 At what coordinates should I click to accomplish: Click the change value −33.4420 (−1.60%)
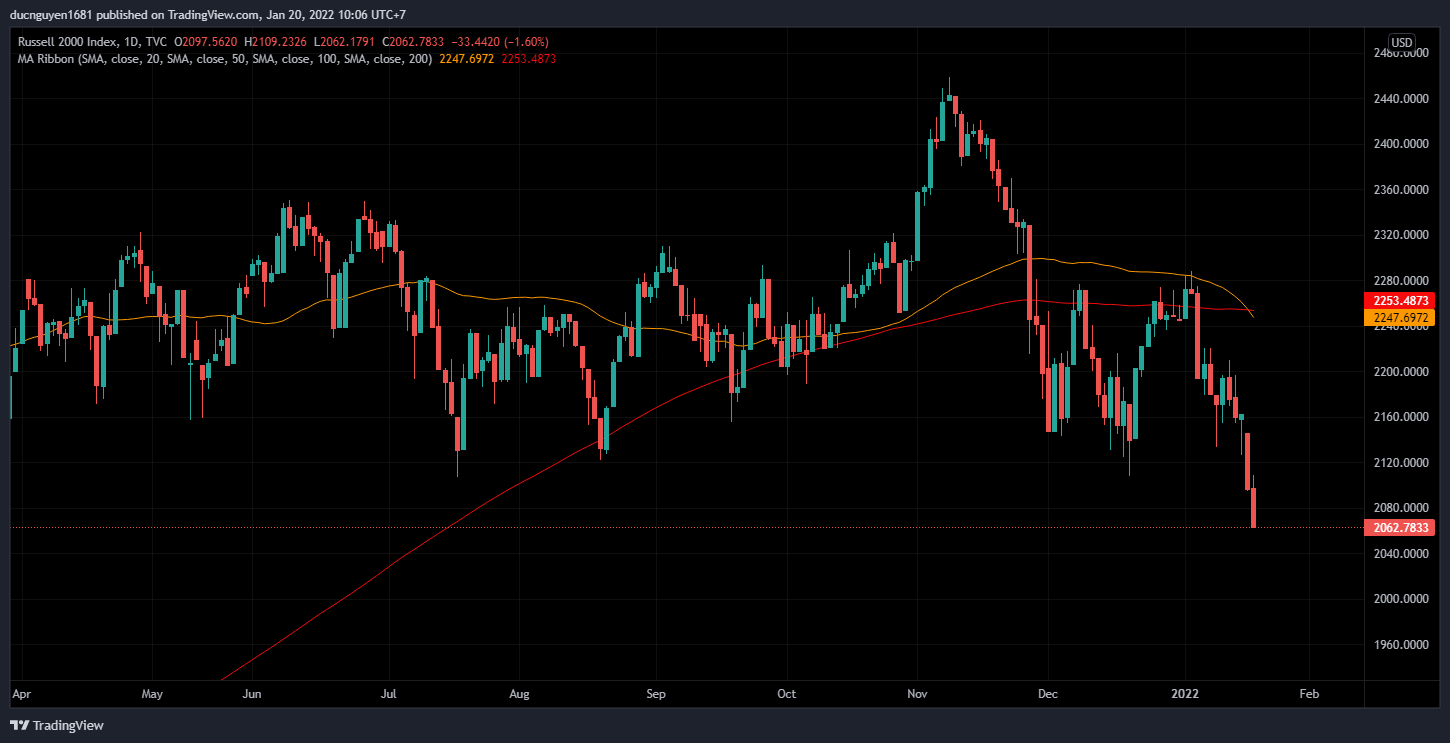click(500, 42)
